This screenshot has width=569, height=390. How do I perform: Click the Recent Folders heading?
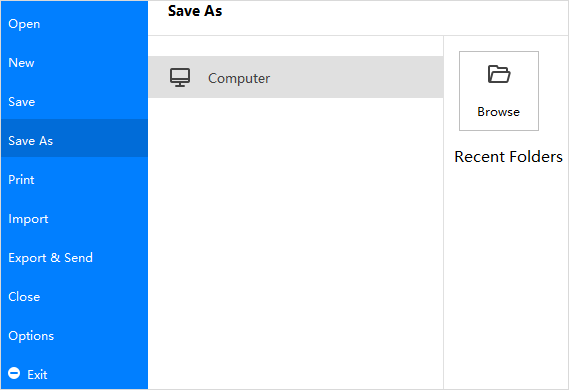[x=508, y=157]
